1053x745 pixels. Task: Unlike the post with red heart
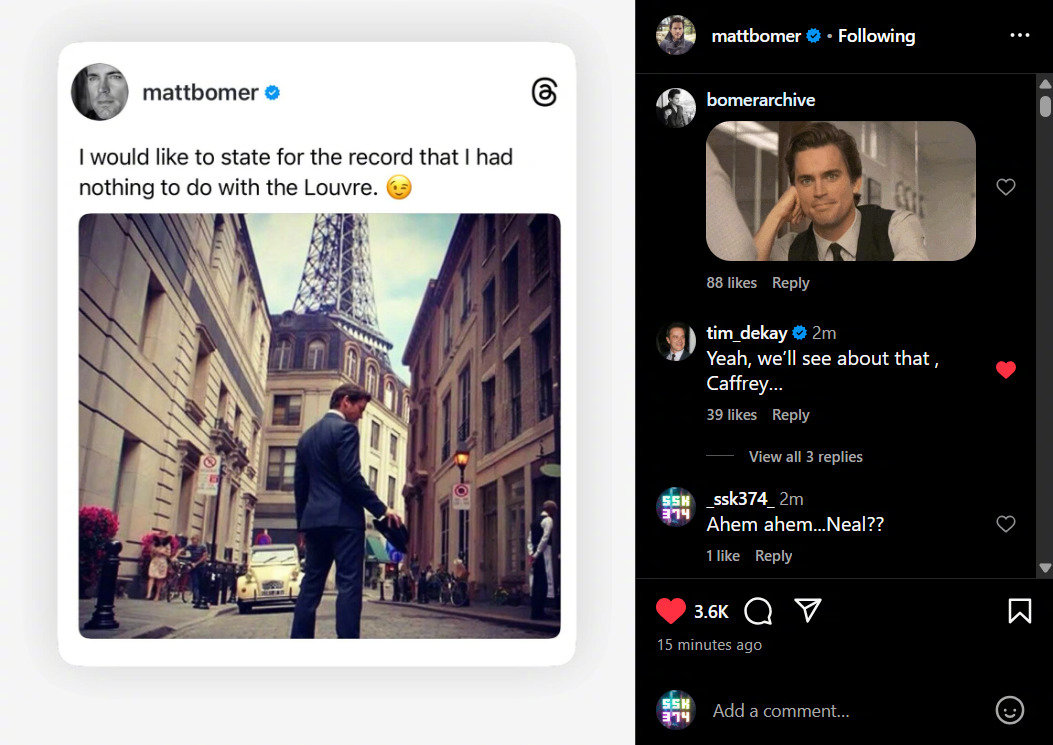tap(671, 610)
